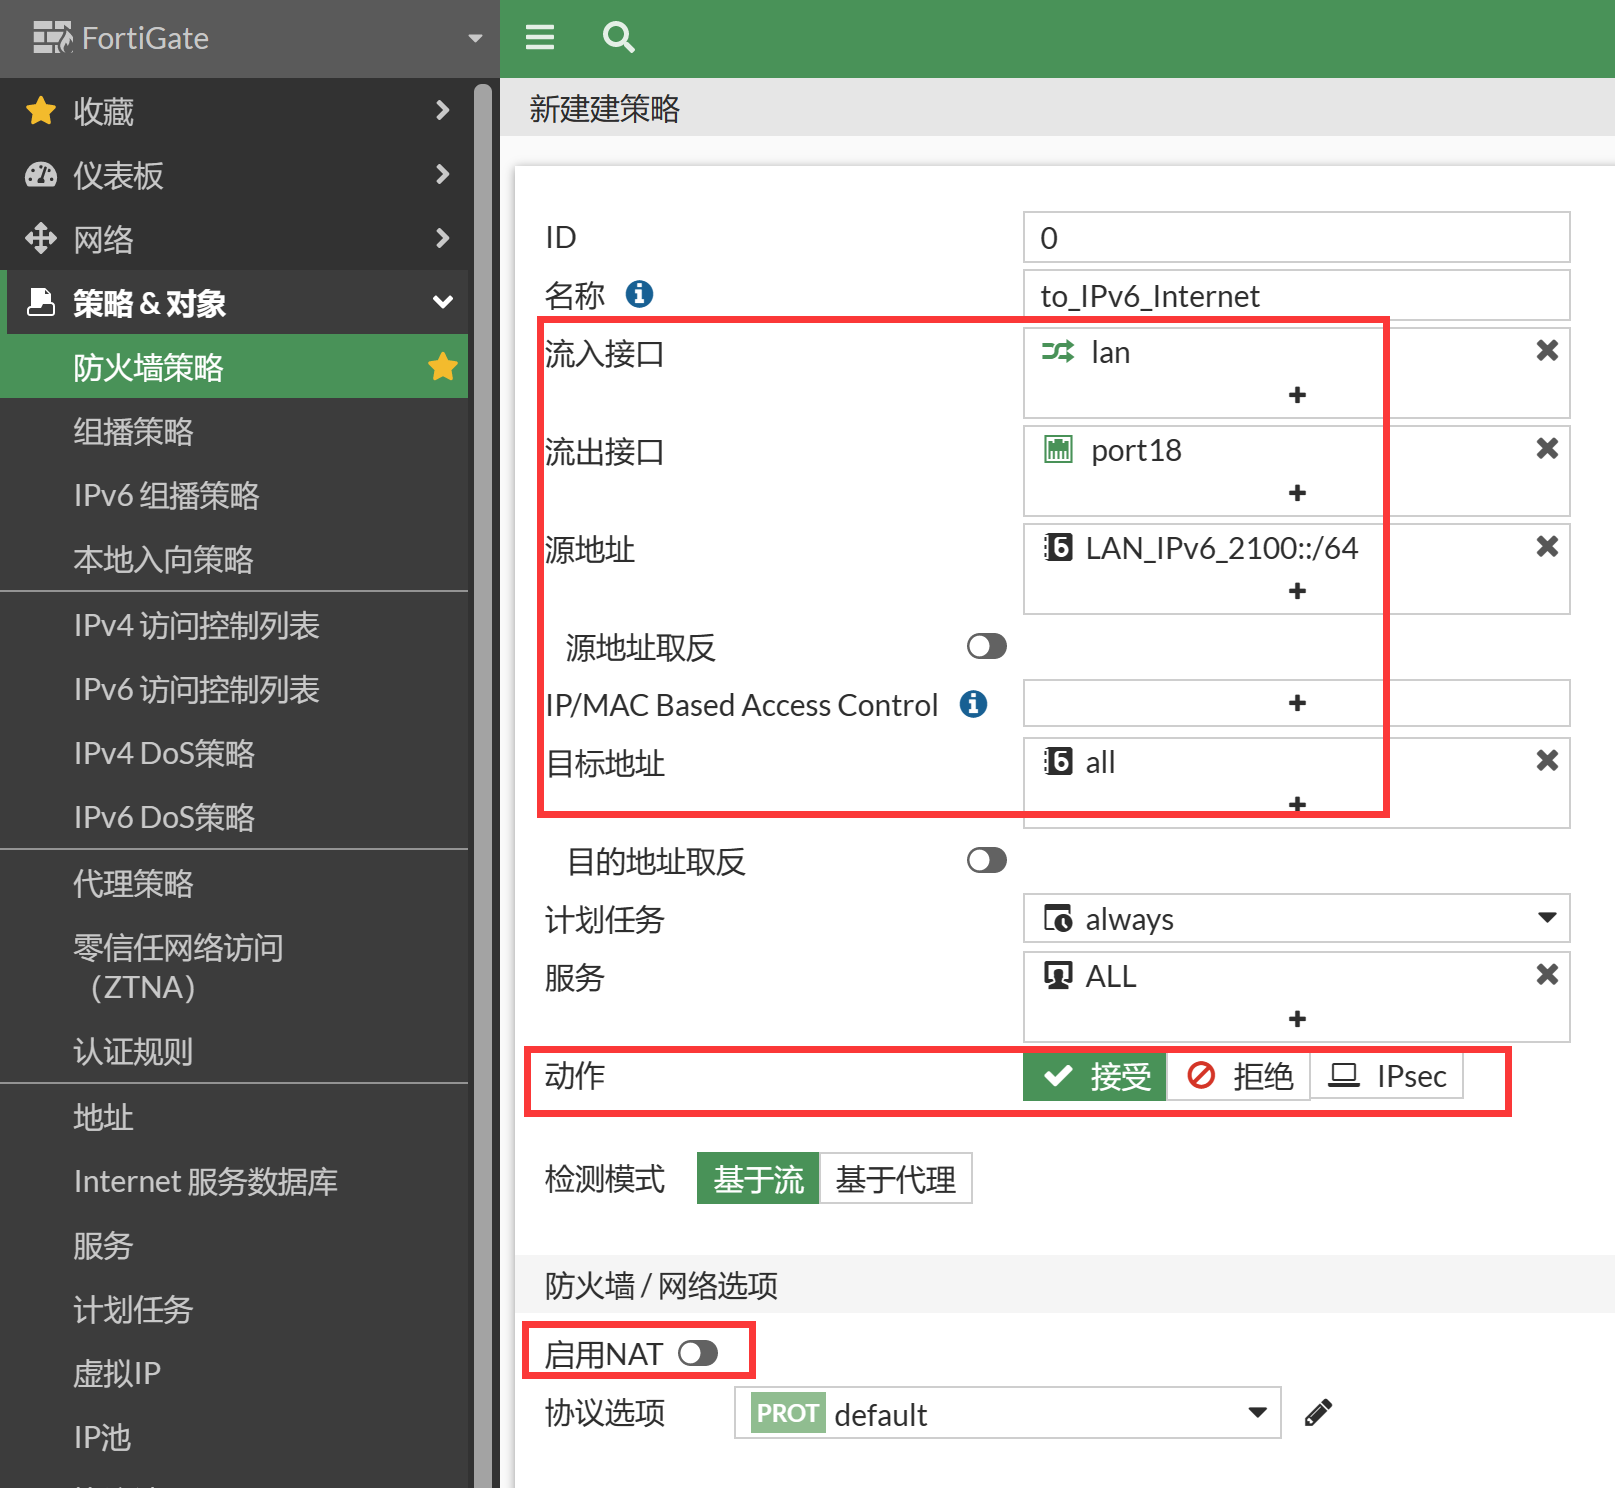Click the search magnifier icon
The image size is (1615, 1488).
[618, 38]
